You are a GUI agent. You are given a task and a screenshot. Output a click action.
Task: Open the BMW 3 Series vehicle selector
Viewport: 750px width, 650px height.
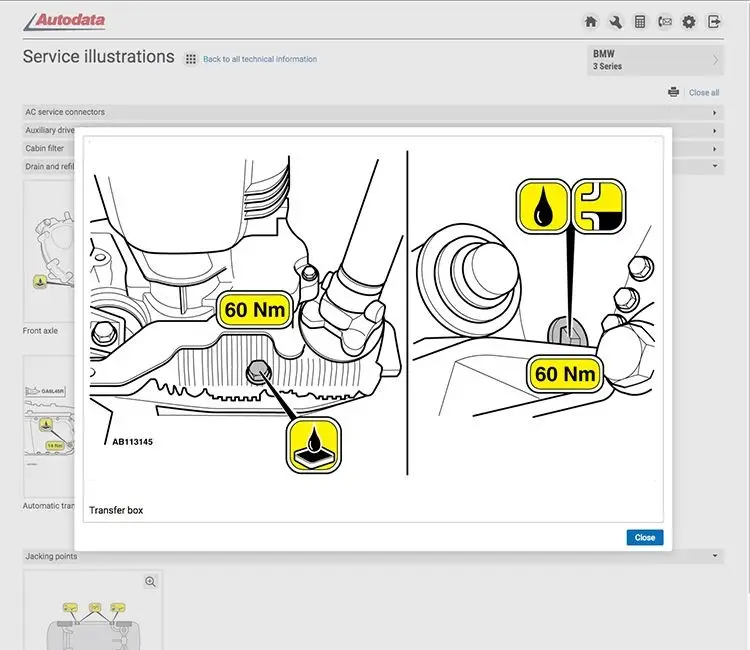[655, 60]
